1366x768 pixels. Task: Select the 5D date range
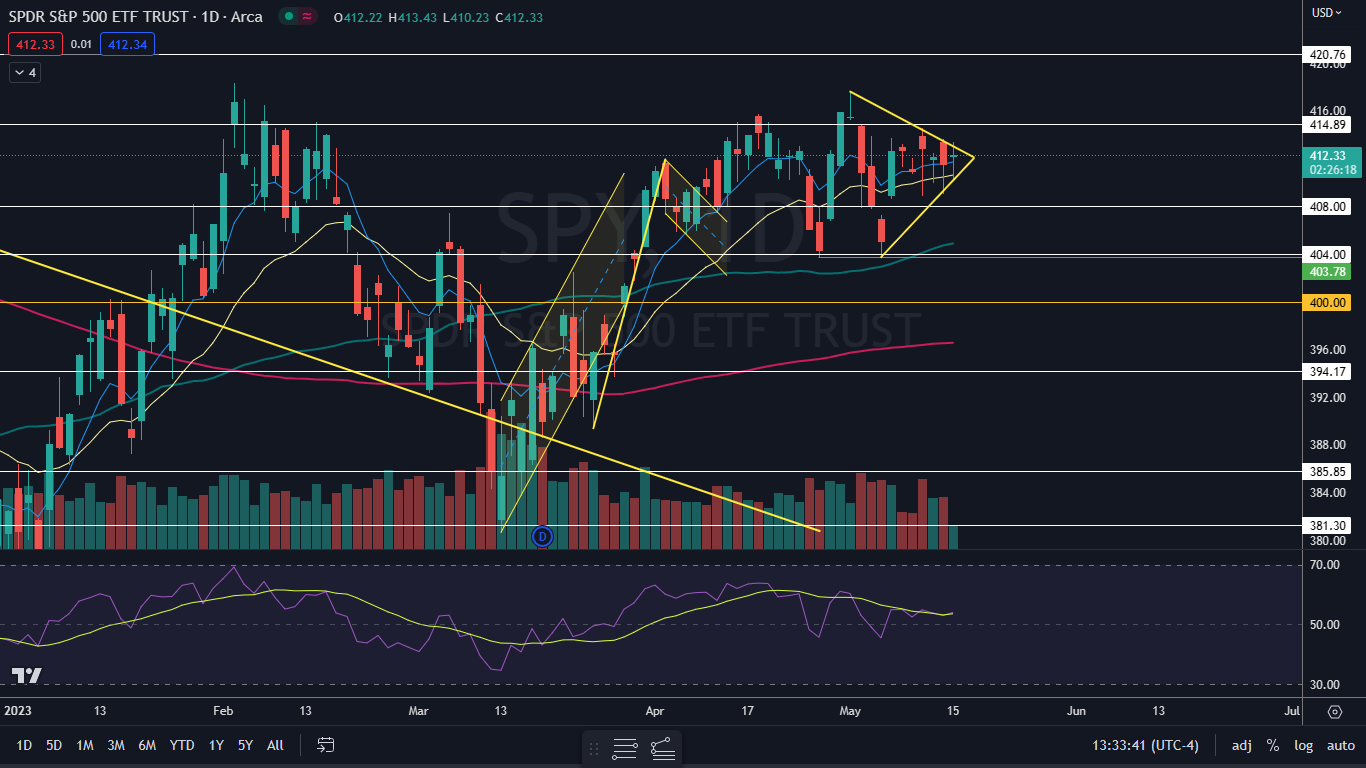point(54,745)
